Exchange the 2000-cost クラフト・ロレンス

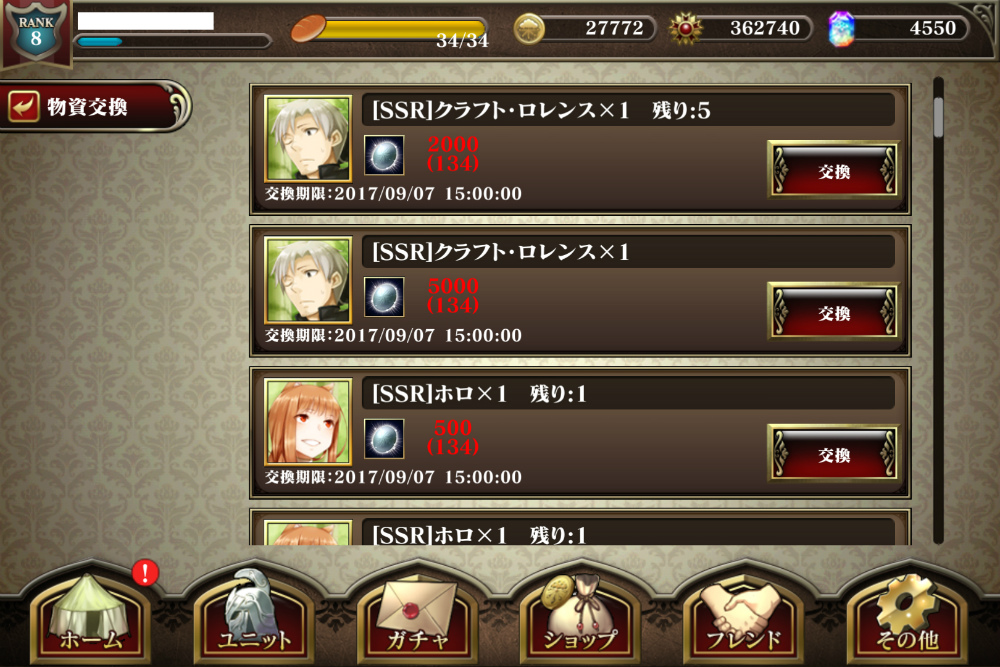coord(834,170)
